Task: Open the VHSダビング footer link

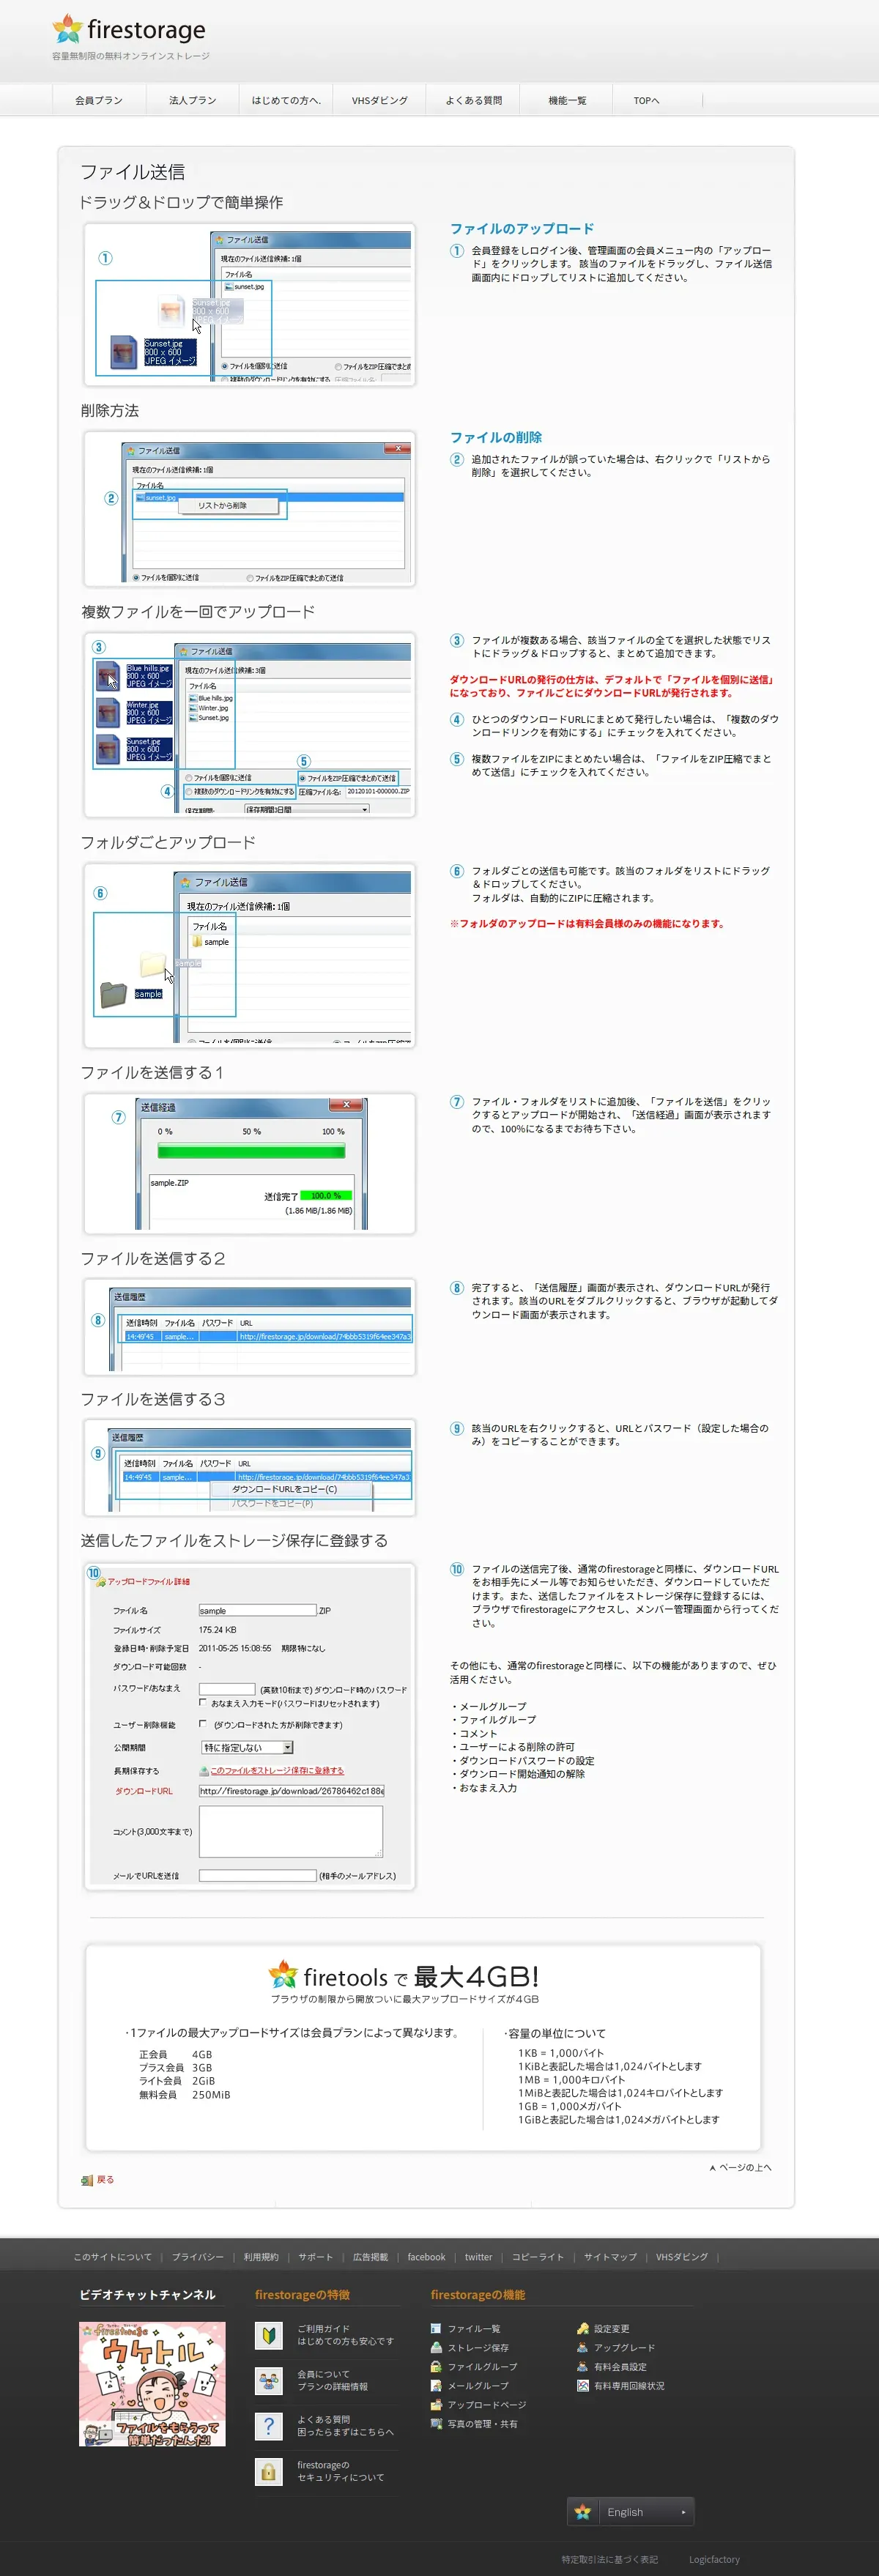Action: click(682, 2256)
